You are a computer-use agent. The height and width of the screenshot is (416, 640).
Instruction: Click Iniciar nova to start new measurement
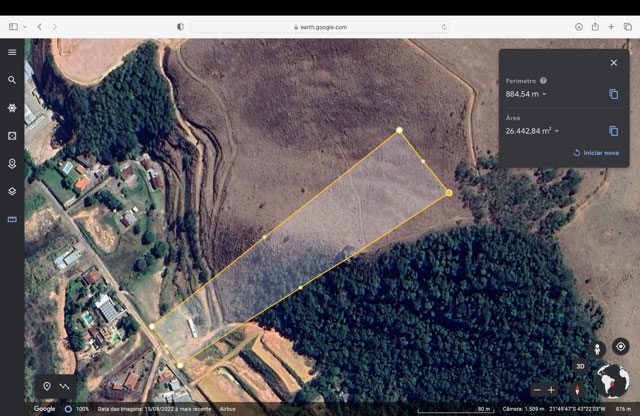596,153
